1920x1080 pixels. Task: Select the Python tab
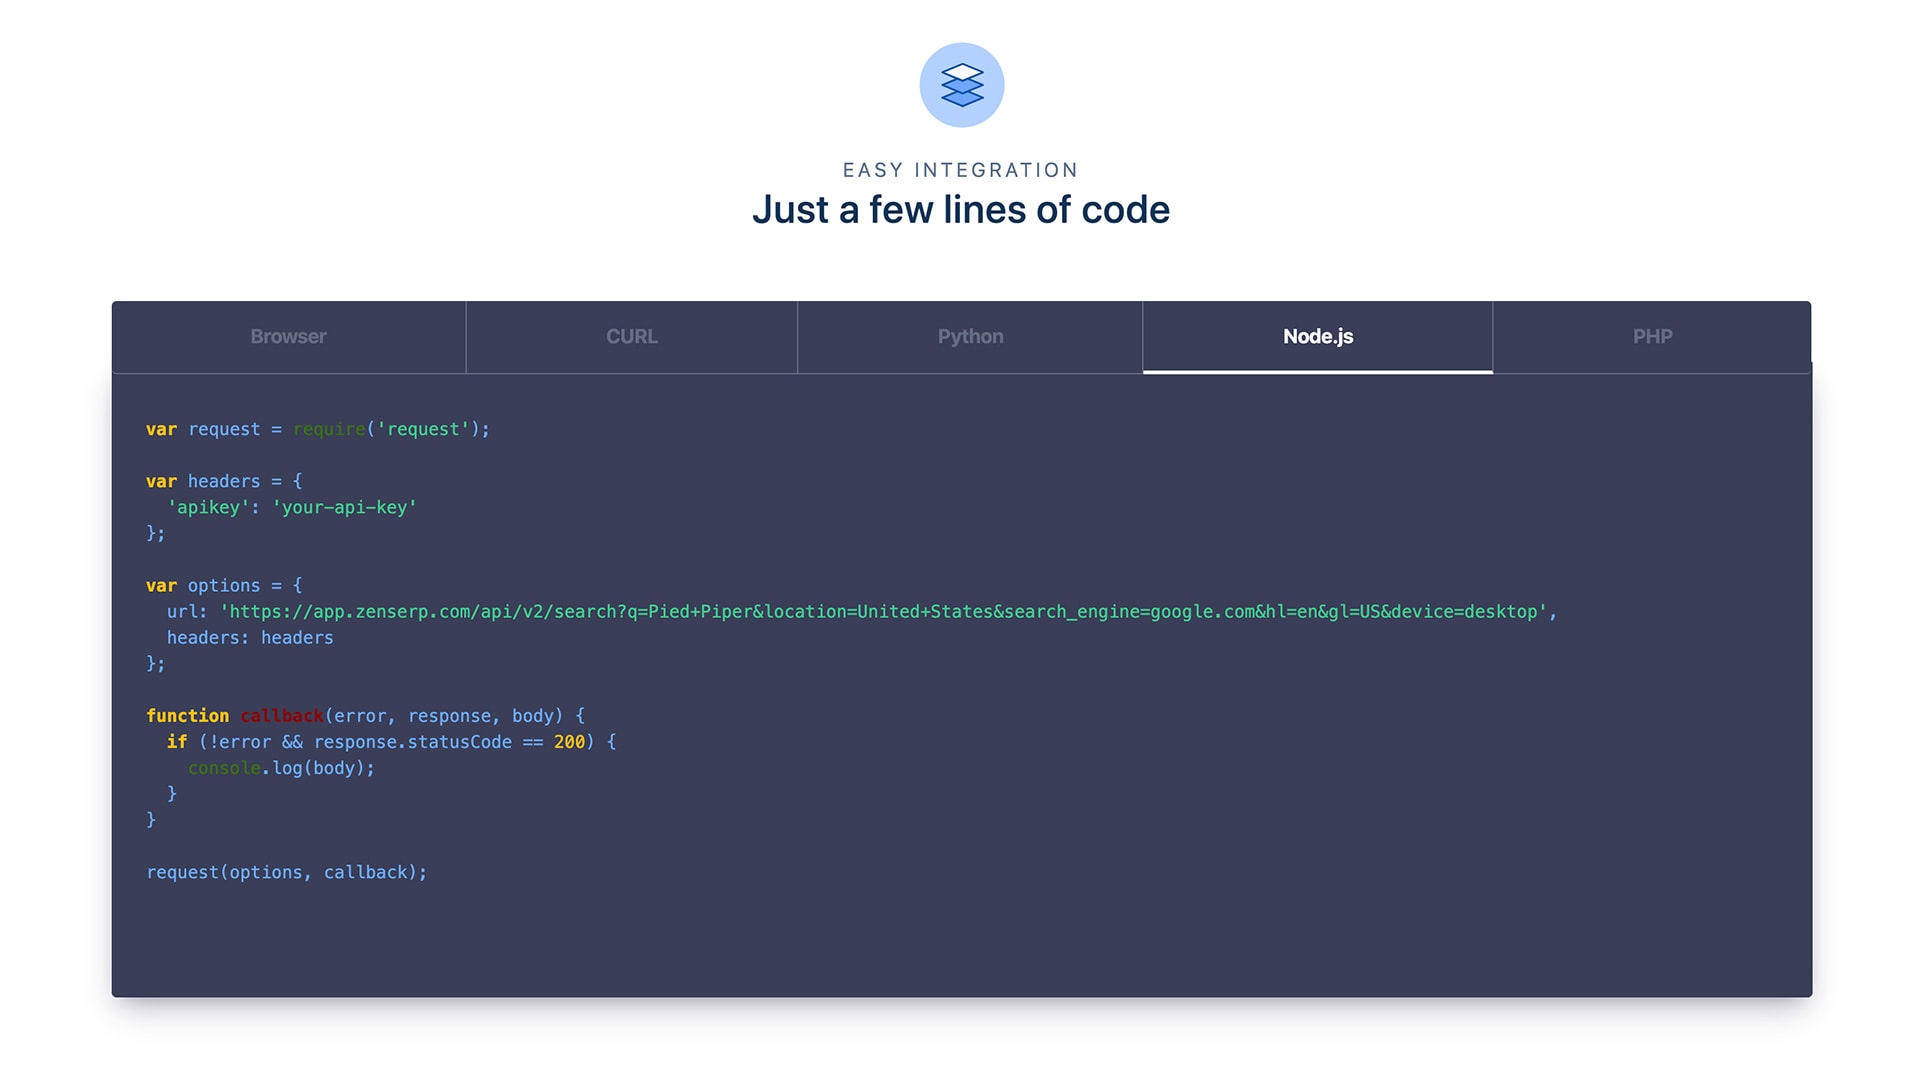coord(970,337)
